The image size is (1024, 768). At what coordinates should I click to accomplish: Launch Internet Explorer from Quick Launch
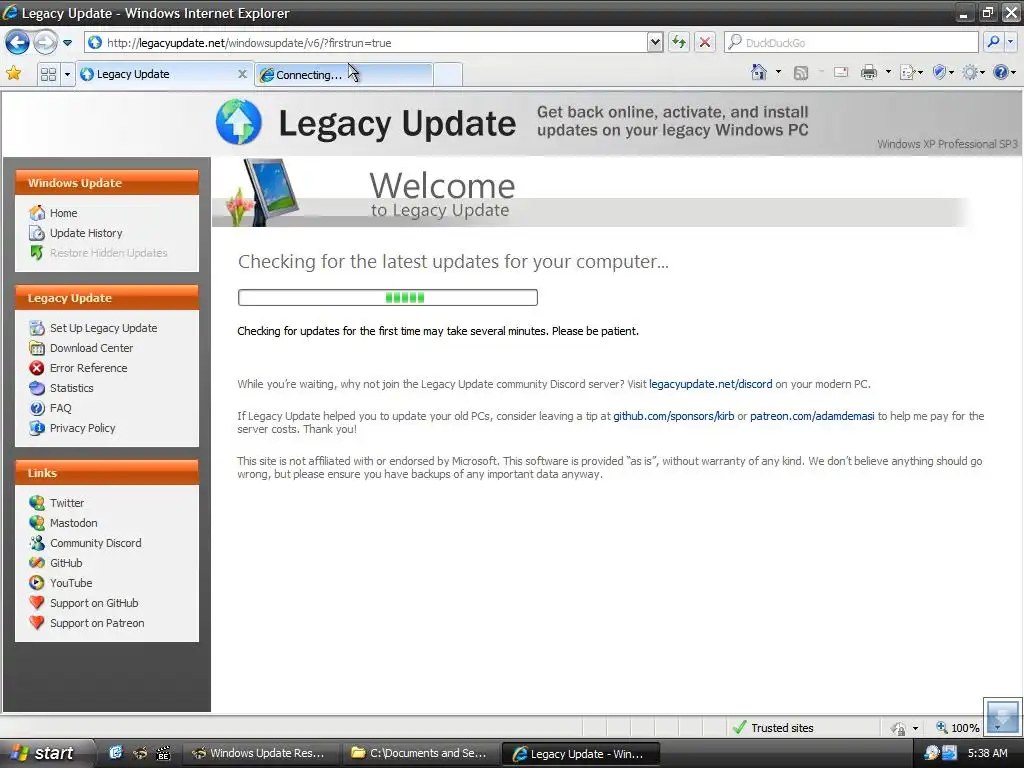coord(116,753)
